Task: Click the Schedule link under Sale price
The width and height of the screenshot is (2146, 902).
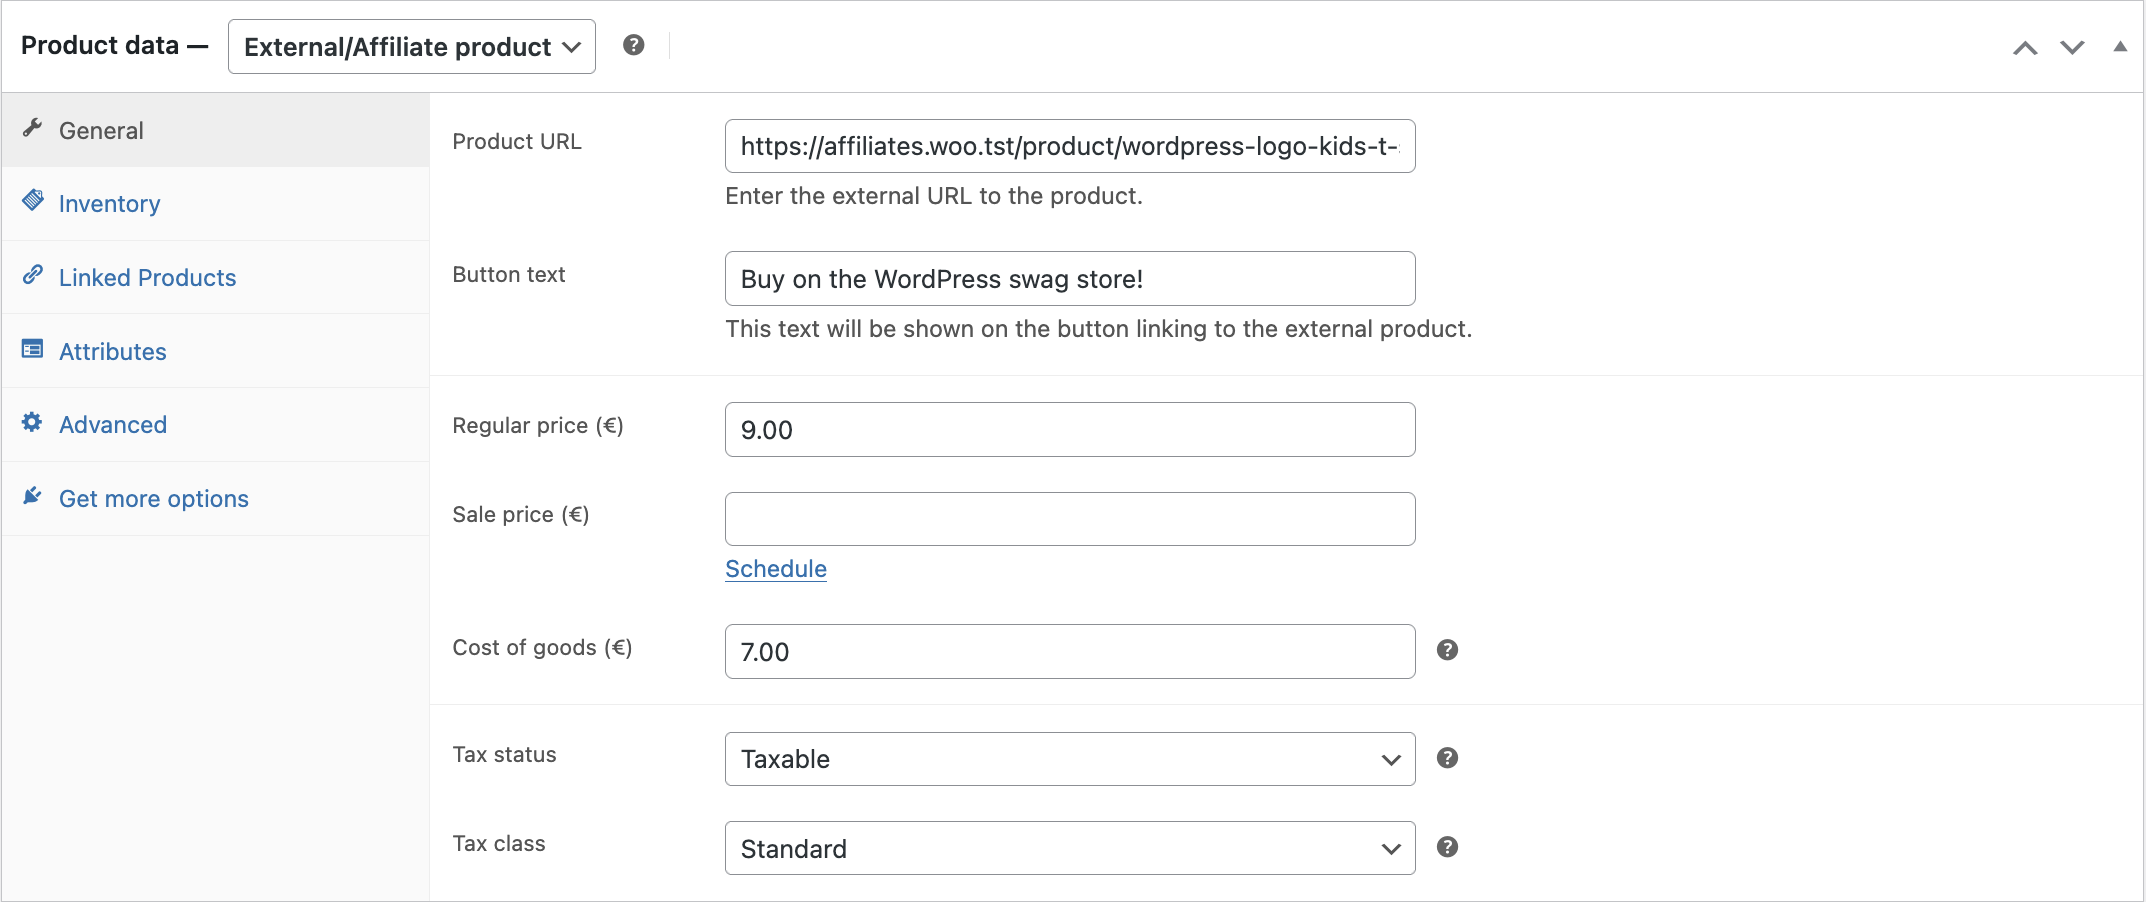Action: [775, 568]
